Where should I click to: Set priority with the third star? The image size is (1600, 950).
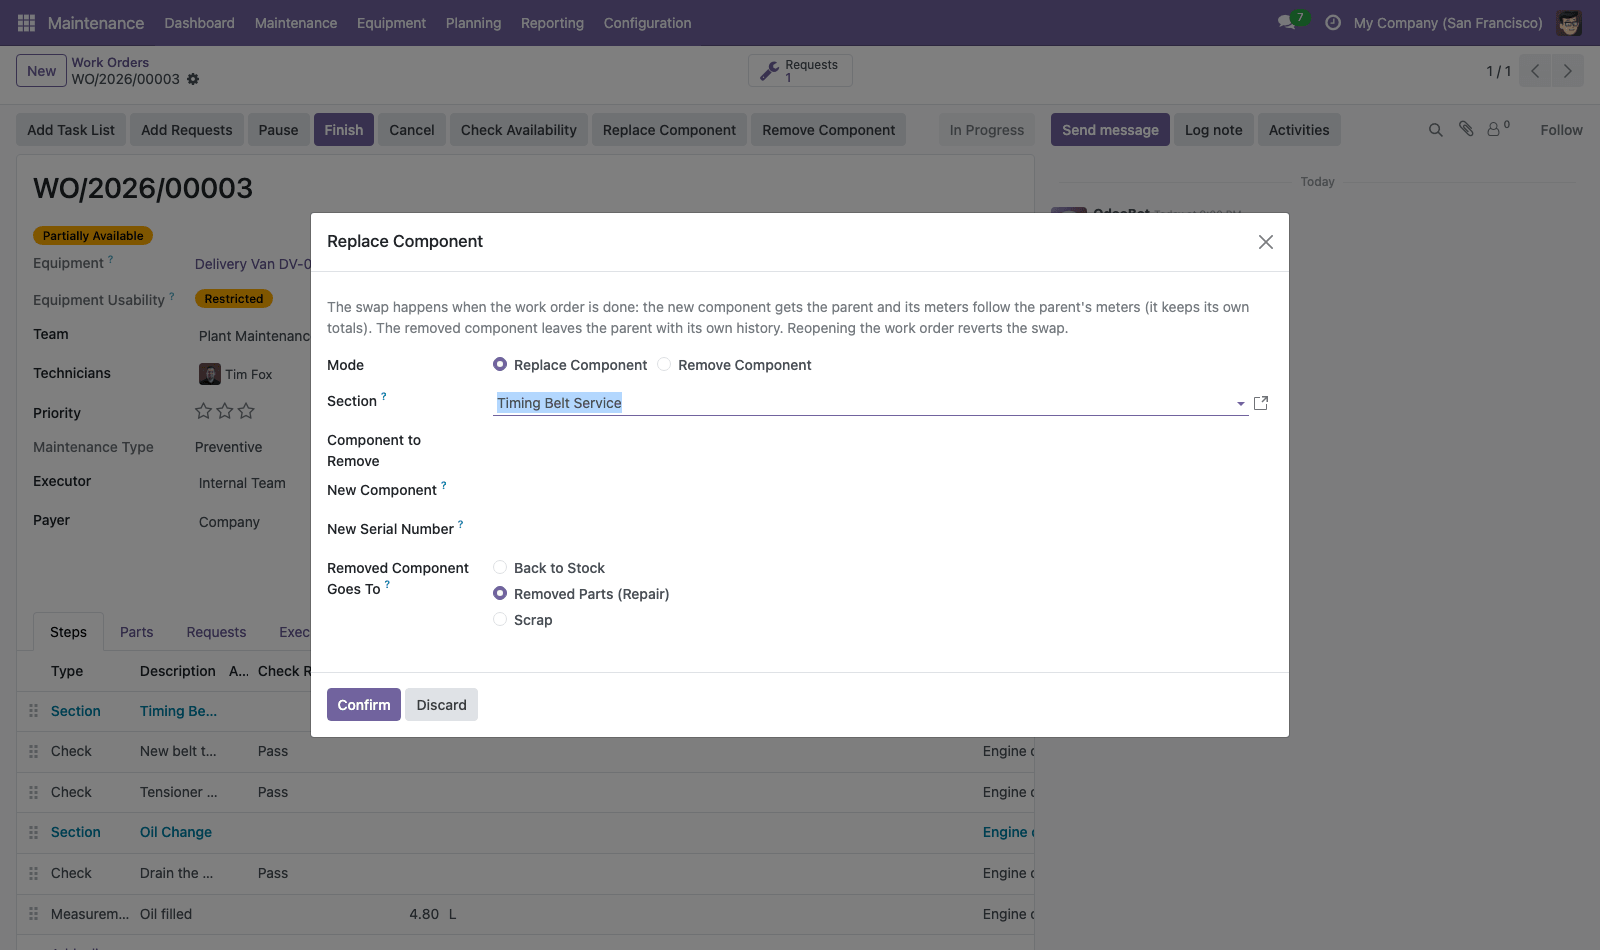246,411
